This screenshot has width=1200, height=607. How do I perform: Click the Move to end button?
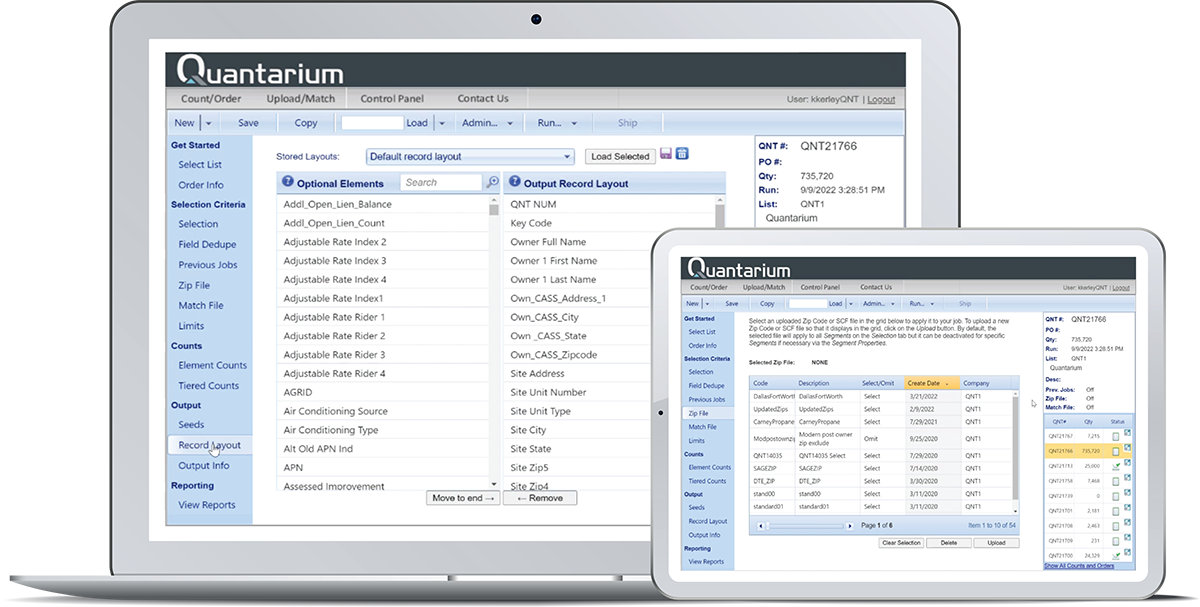tap(463, 497)
